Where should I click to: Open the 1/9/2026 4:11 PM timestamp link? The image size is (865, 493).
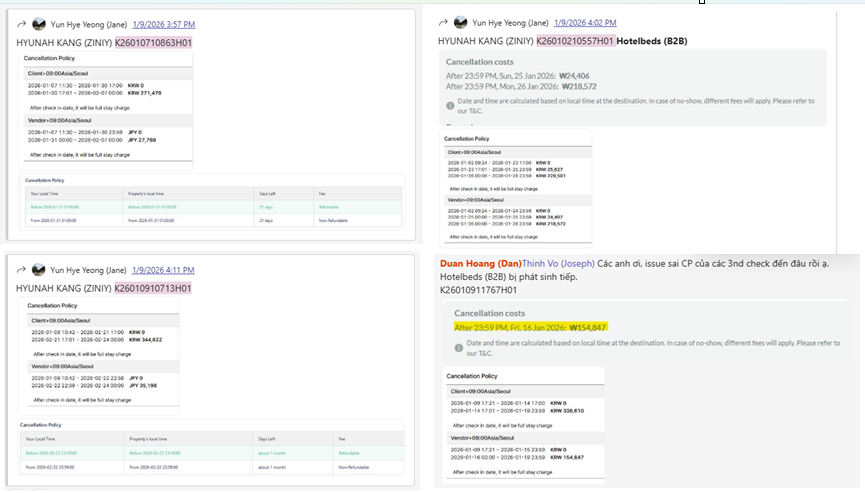coord(163,270)
